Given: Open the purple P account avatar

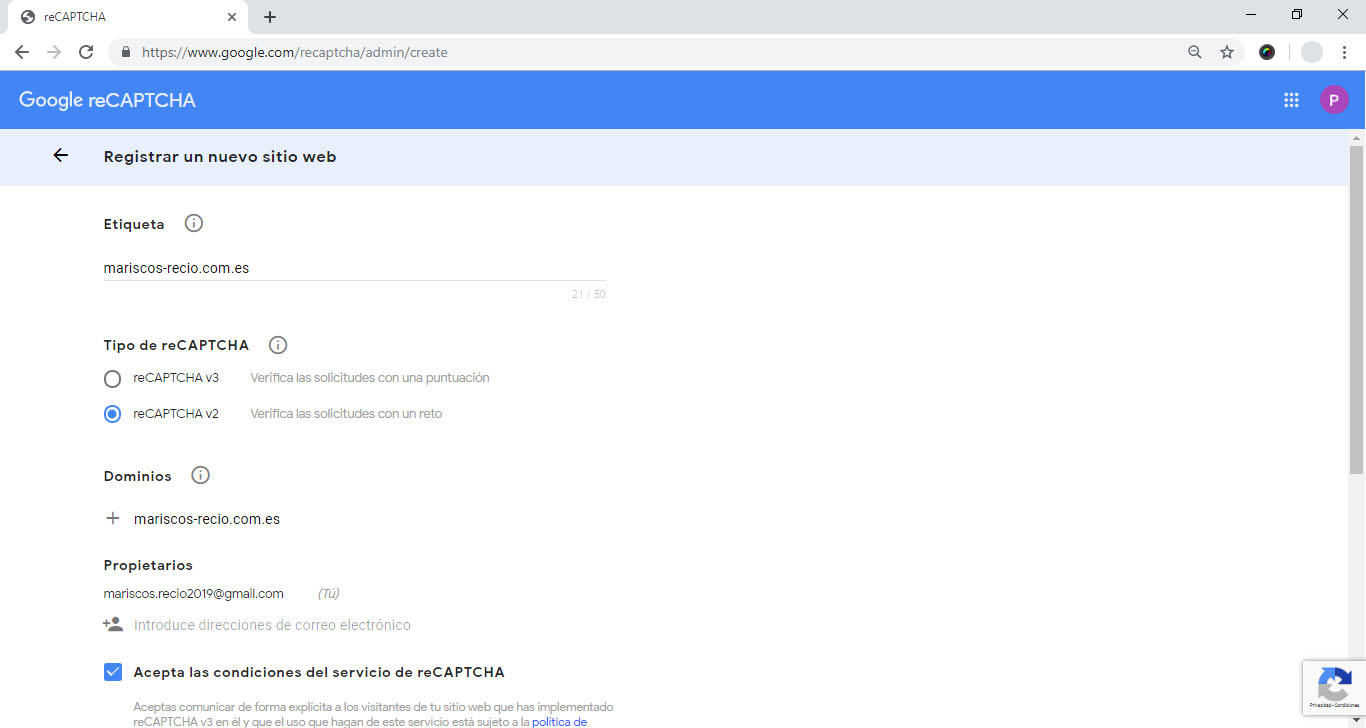Looking at the screenshot, I should pos(1334,100).
